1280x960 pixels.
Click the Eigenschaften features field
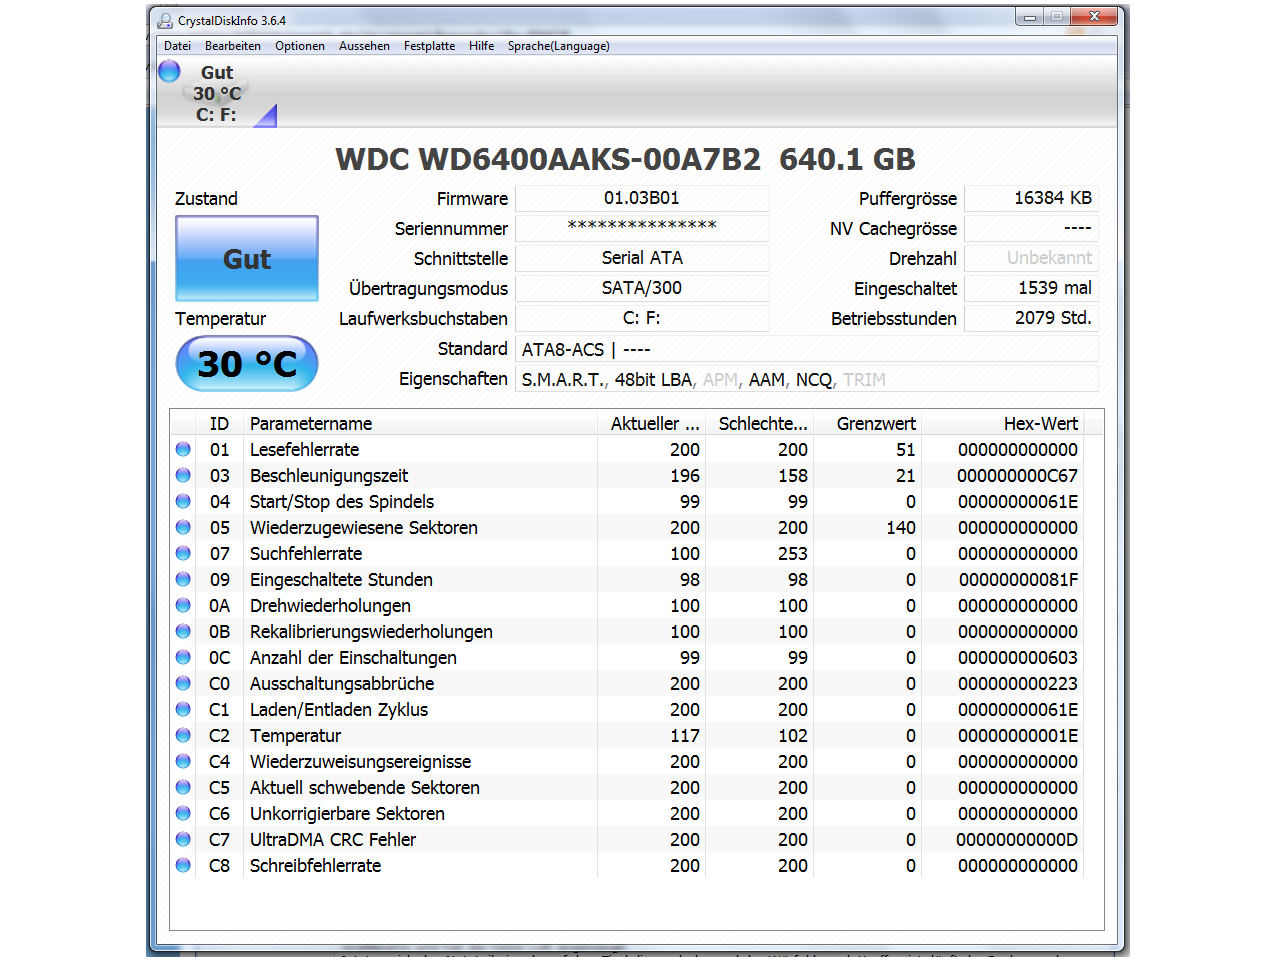click(x=807, y=379)
